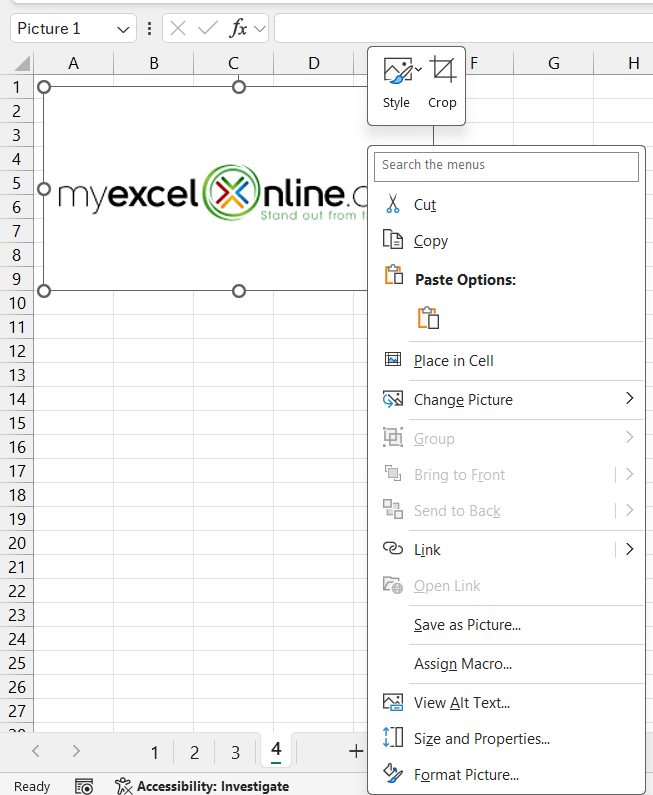
Task: Click the Place in Cell icon
Action: pos(393,359)
